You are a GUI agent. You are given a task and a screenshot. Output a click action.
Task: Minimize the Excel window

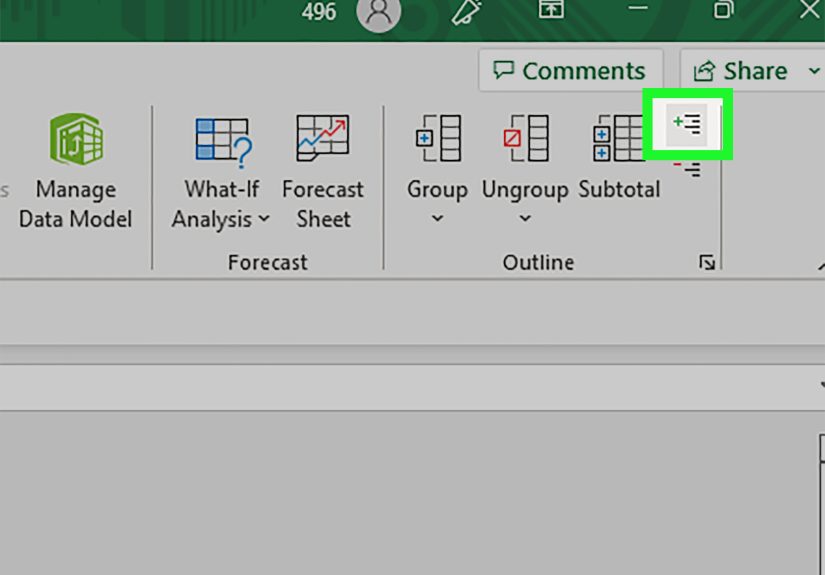point(638,8)
